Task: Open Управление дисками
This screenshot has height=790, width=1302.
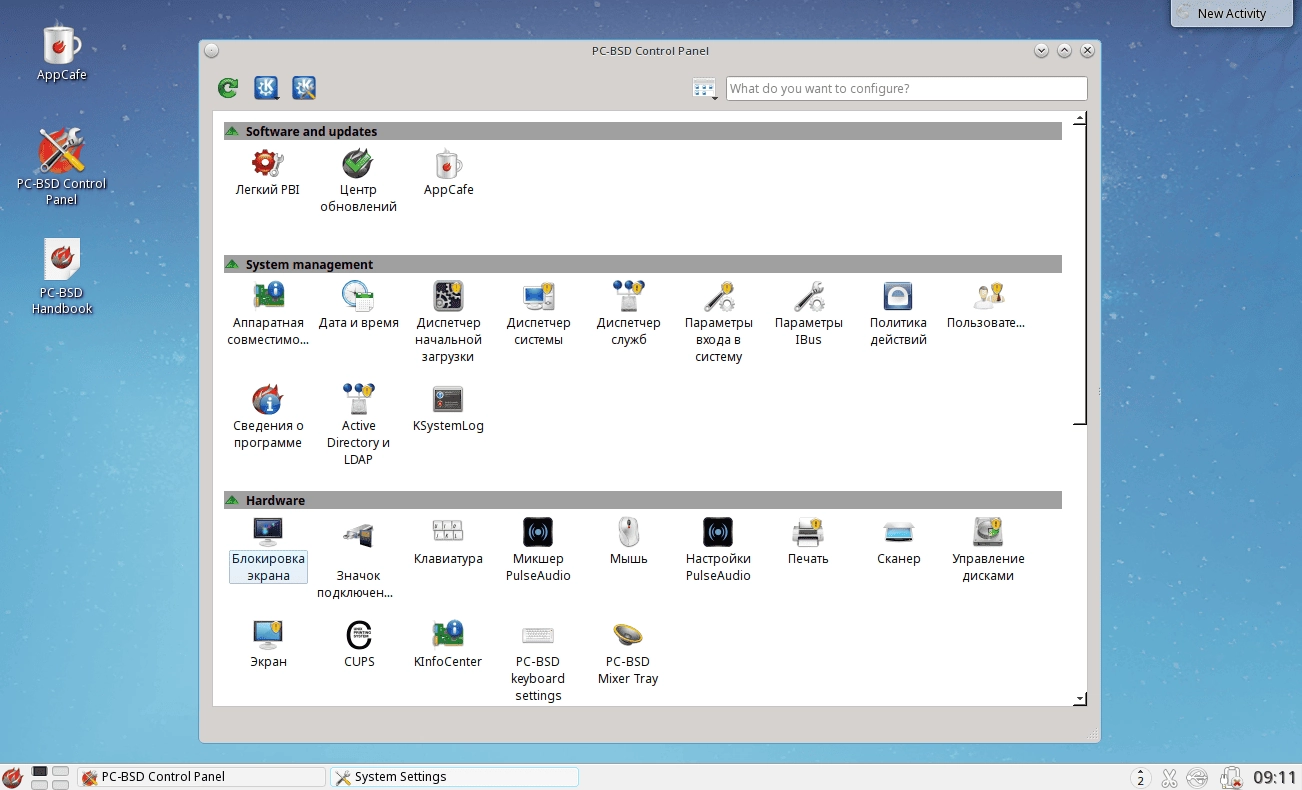Action: (x=987, y=550)
